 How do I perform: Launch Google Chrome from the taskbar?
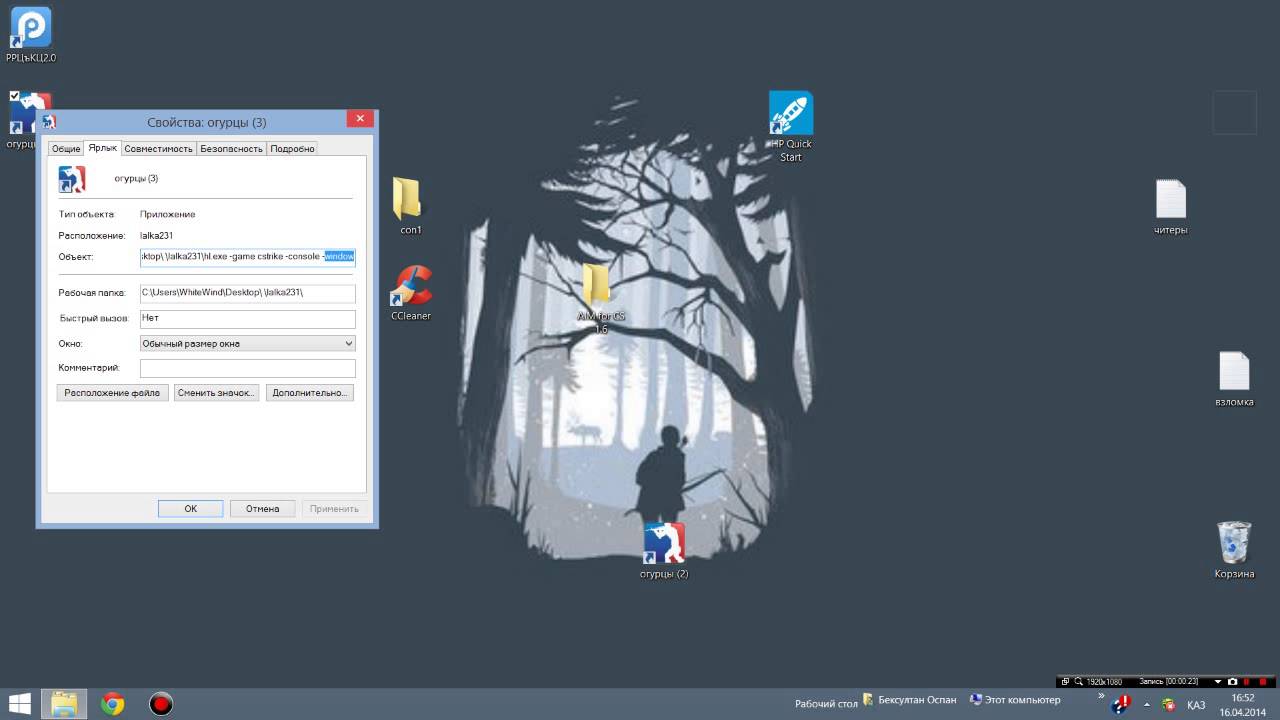(112, 704)
